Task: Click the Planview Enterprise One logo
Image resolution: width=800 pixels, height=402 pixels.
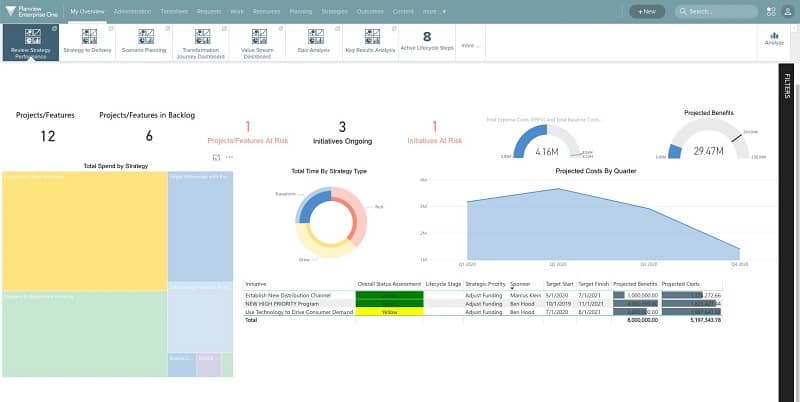Action: [32, 11]
